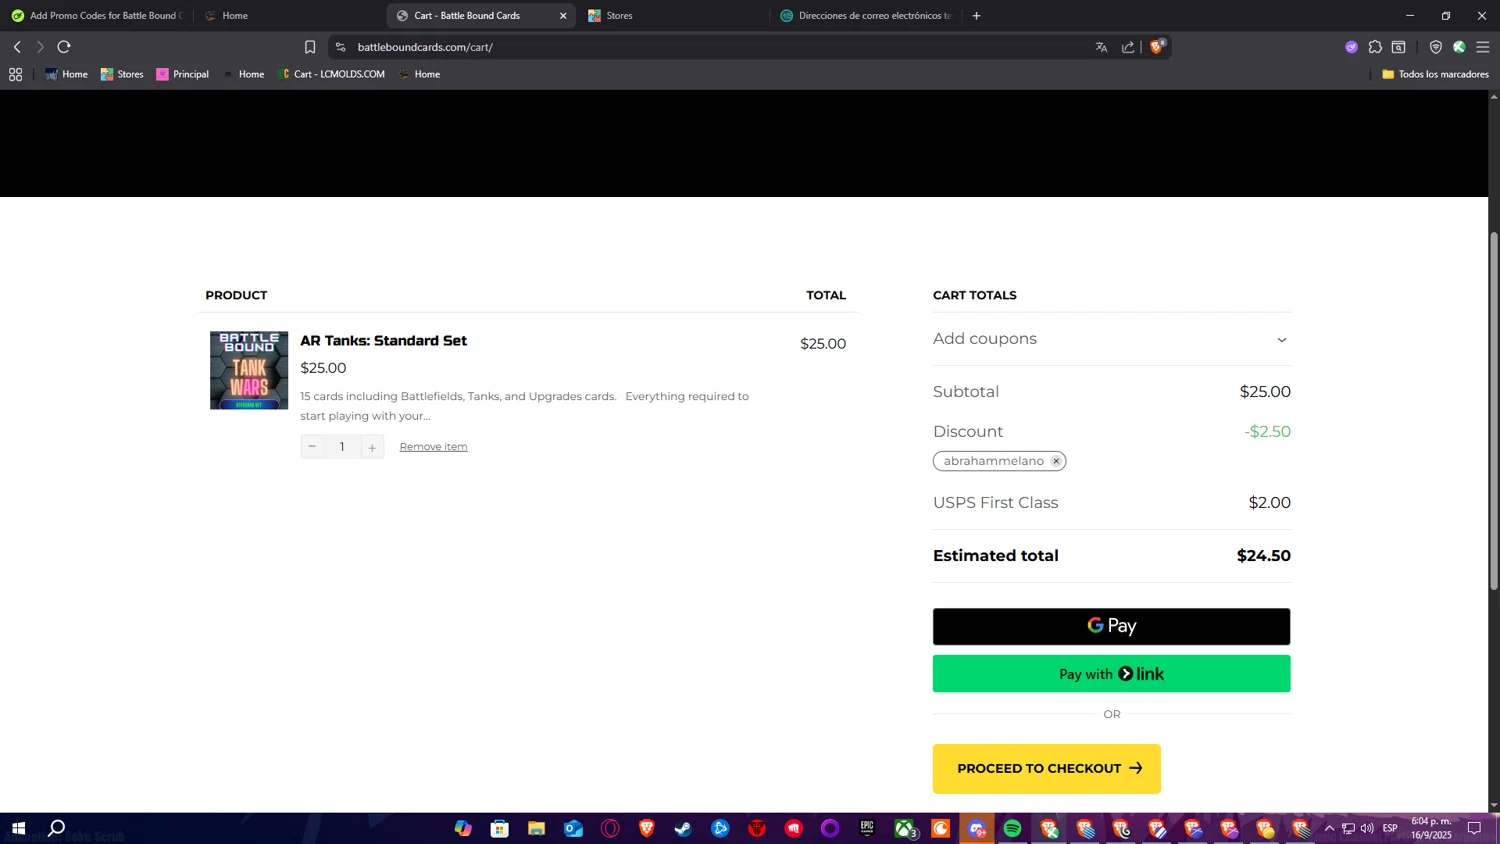This screenshot has height=844, width=1500.
Task: Edit the quantity field of AR Tanks
Action: [x=342, y=447]
